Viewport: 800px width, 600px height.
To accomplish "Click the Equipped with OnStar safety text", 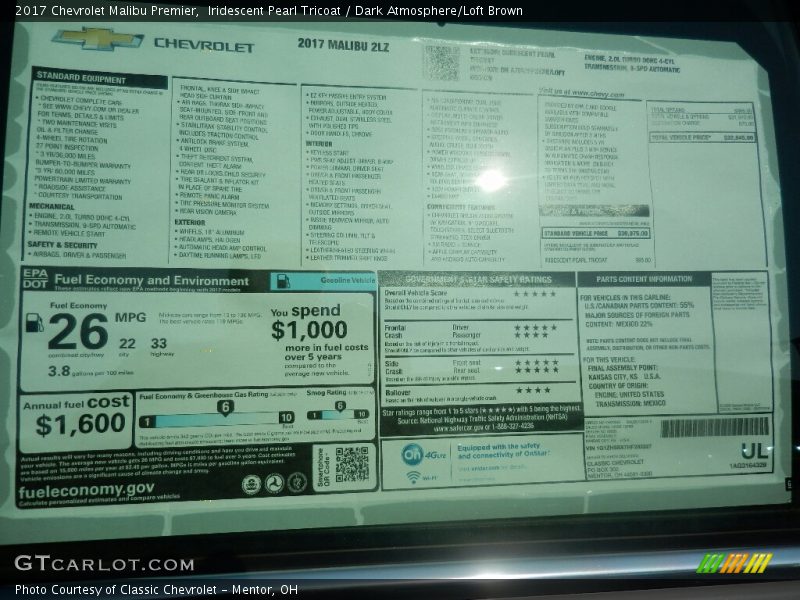I will 504,450.
